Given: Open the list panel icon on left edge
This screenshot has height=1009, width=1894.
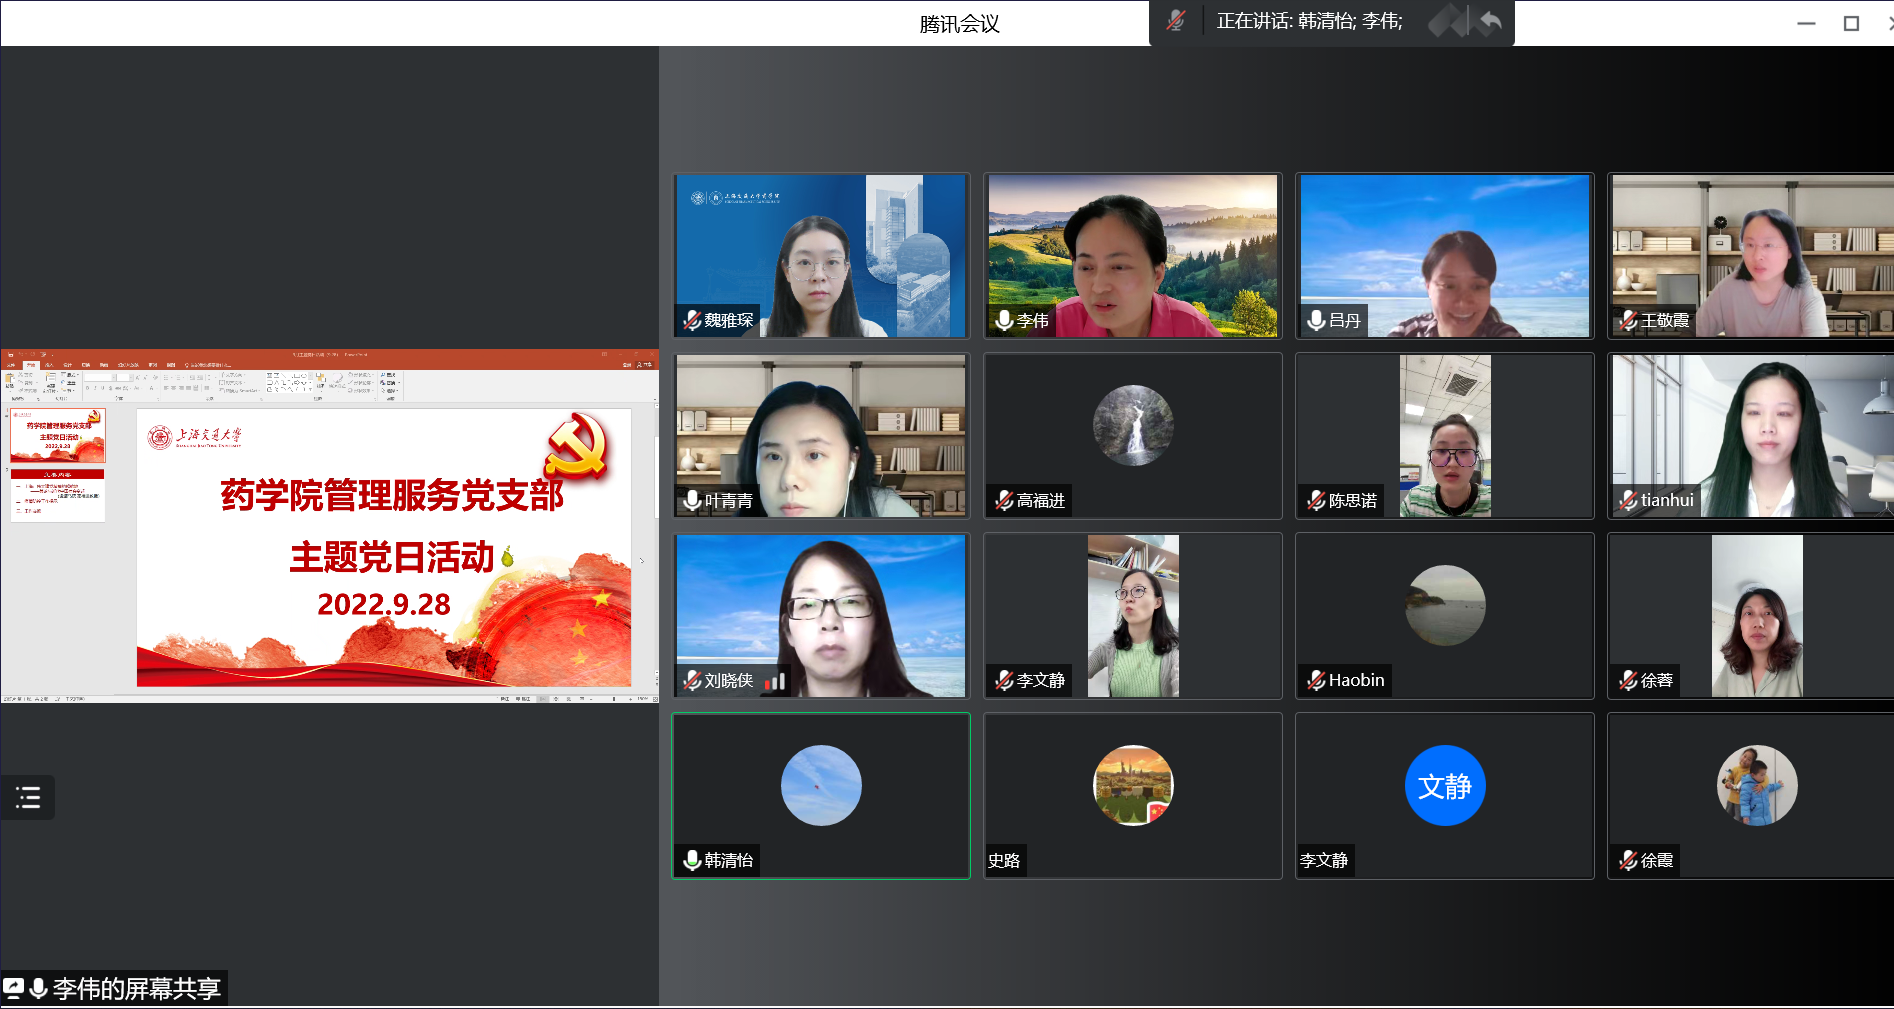Looking at the screenshot, I should 28,797.
